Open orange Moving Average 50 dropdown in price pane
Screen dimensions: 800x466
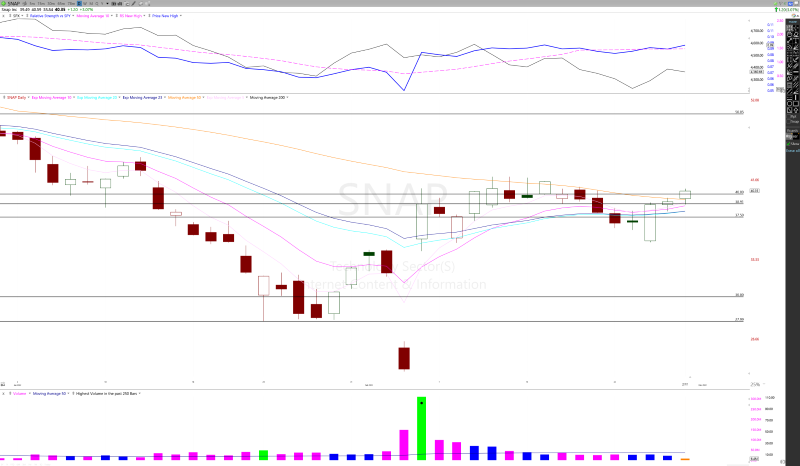pos(203,97)
